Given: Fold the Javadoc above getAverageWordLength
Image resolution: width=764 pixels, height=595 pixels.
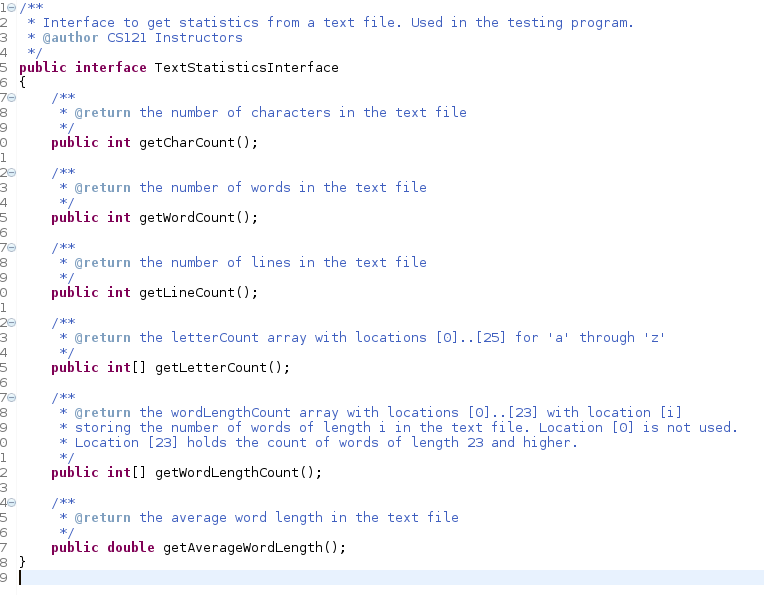Looking at the screenshot, I should (12, 502).
